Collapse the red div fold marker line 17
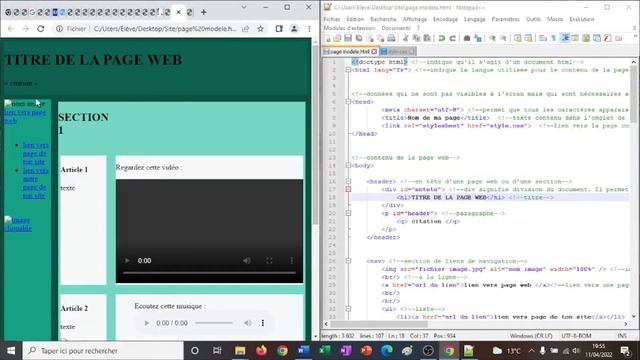 pos(348,189)
